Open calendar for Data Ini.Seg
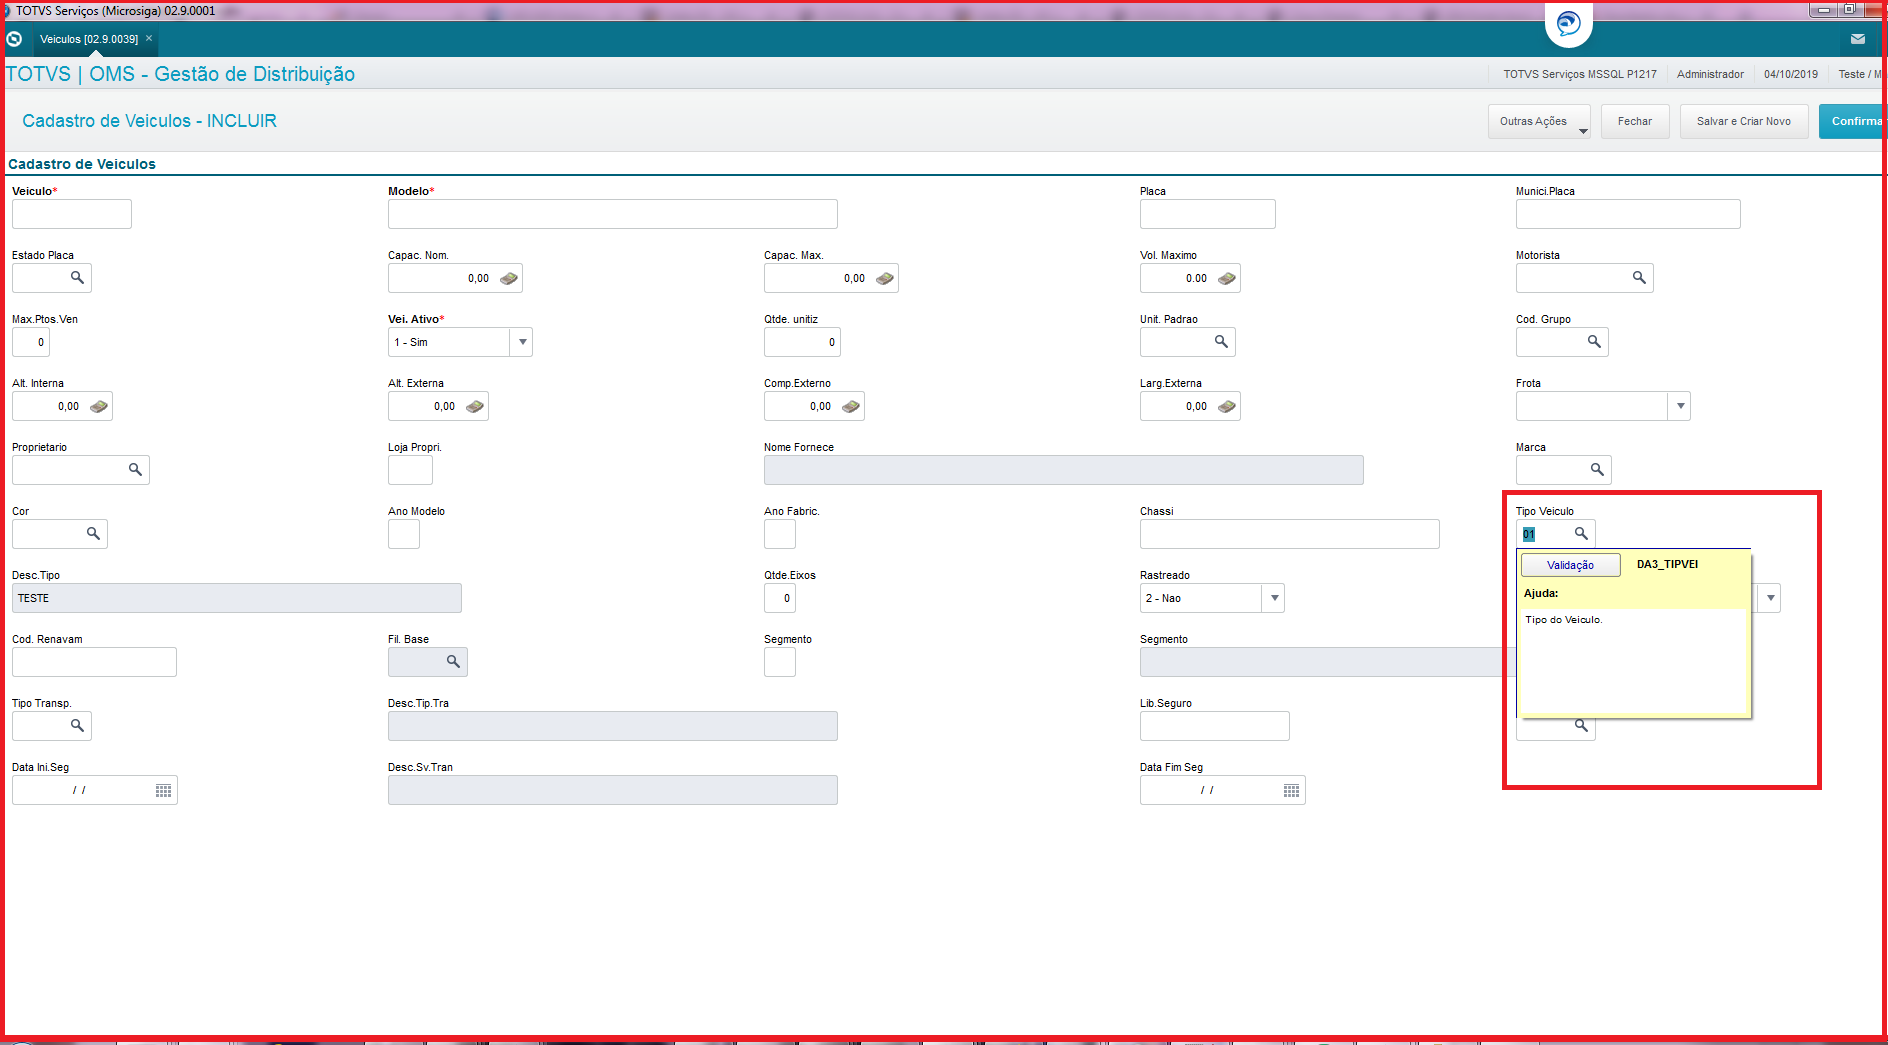 [163, 791]
